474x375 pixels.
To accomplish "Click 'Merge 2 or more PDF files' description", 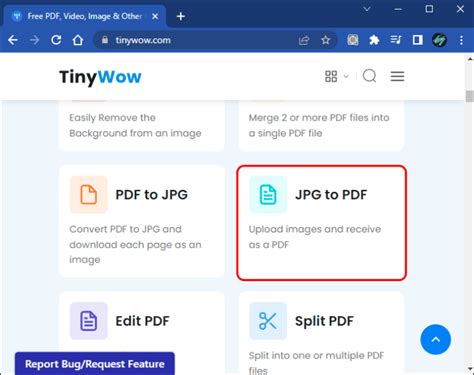I will pos(319,125).
